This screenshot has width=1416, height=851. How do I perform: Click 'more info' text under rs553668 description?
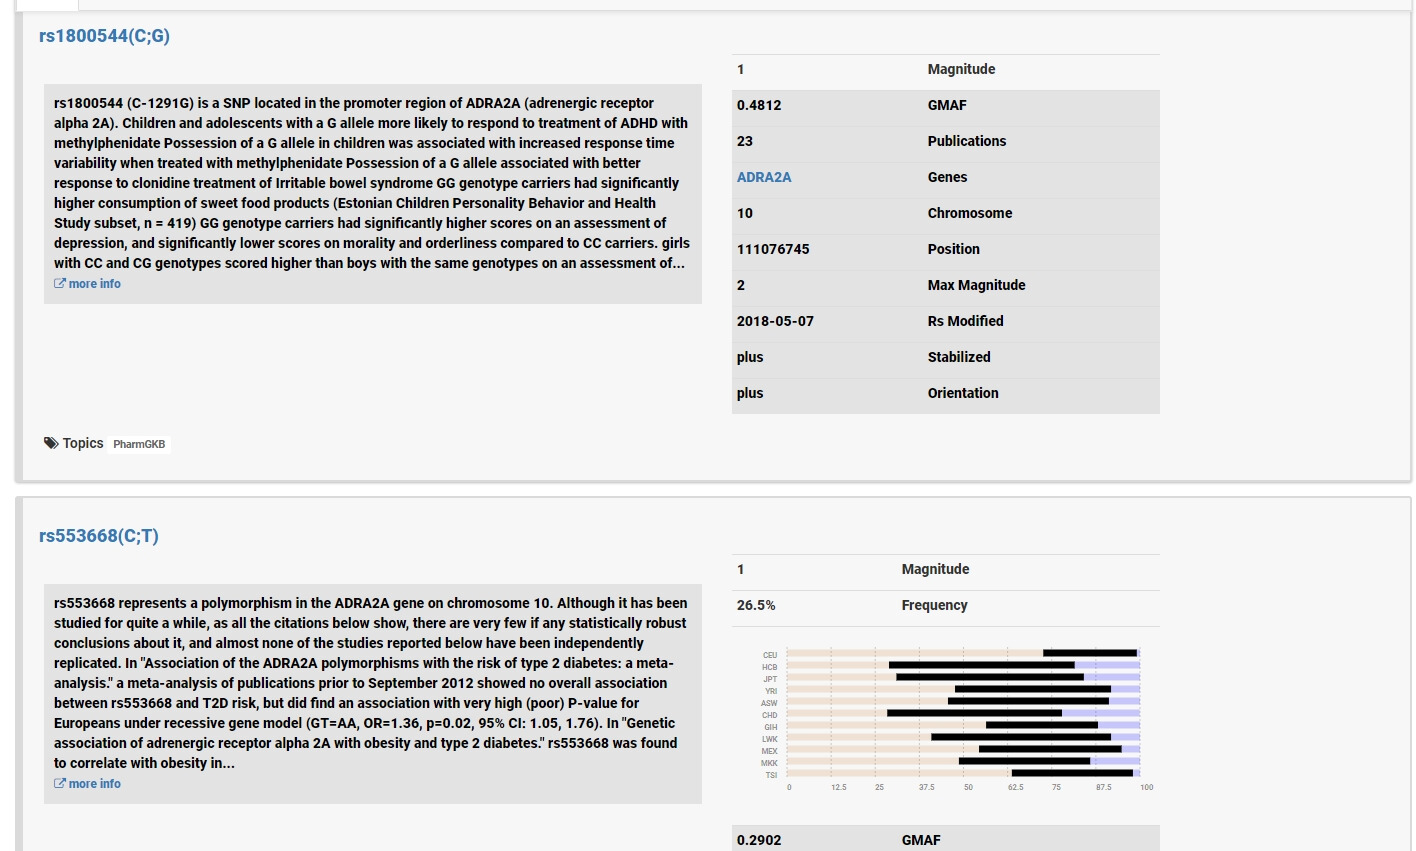[x=95, y=784]
